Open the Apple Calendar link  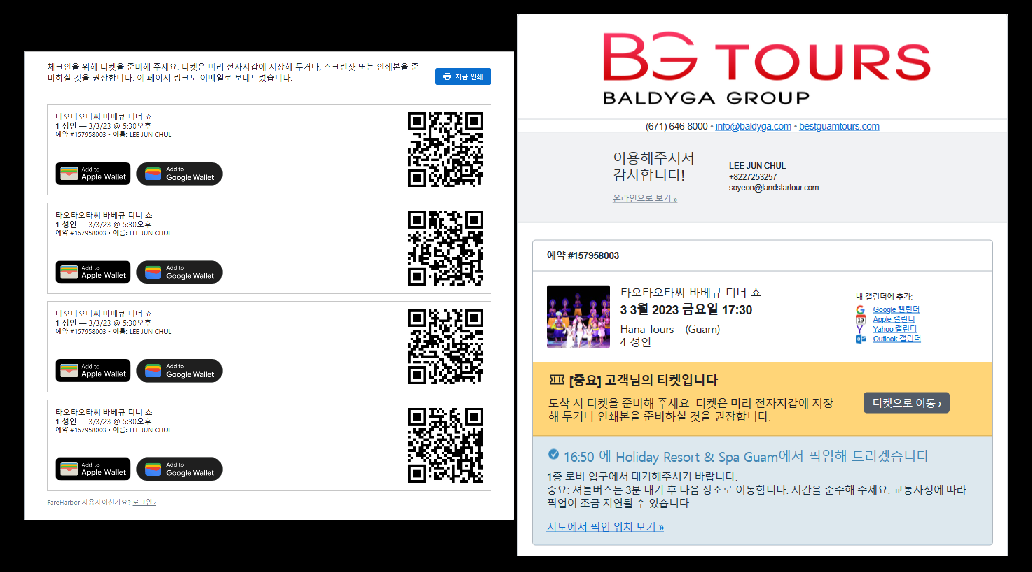click(x=895, y=320)
